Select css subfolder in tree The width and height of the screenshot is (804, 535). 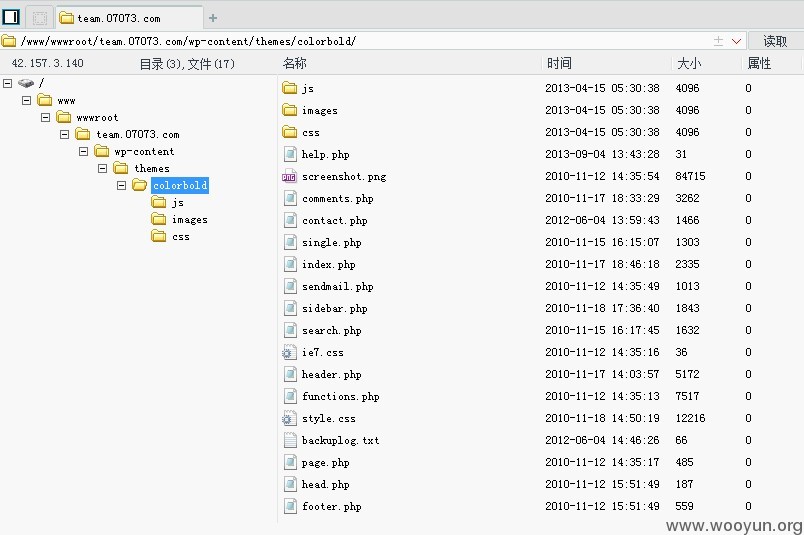(171, 236)
